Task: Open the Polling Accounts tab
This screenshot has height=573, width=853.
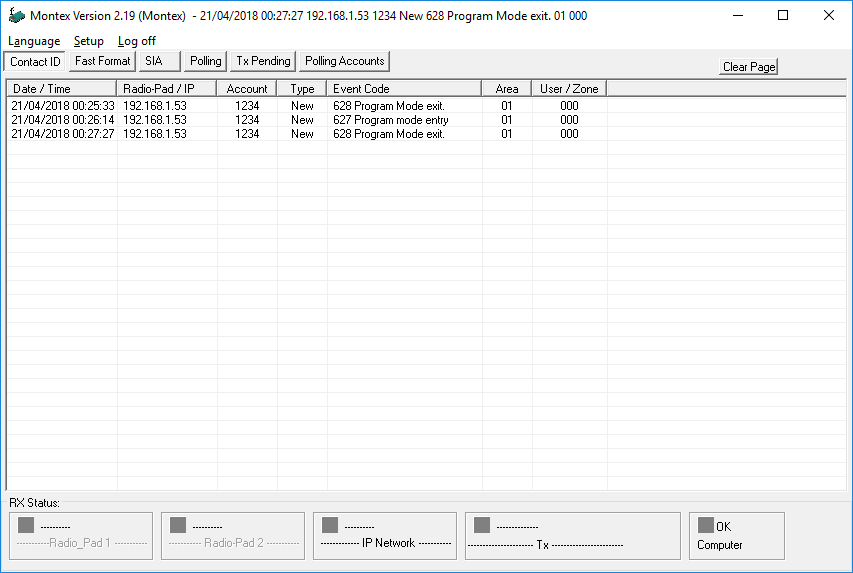Action: tap(344, 61)
